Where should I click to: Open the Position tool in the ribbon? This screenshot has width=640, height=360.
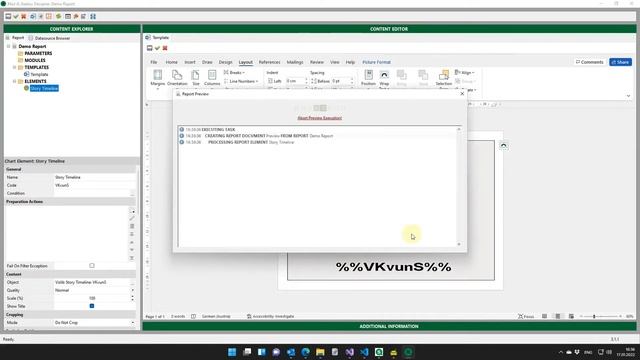click(368, 78)
